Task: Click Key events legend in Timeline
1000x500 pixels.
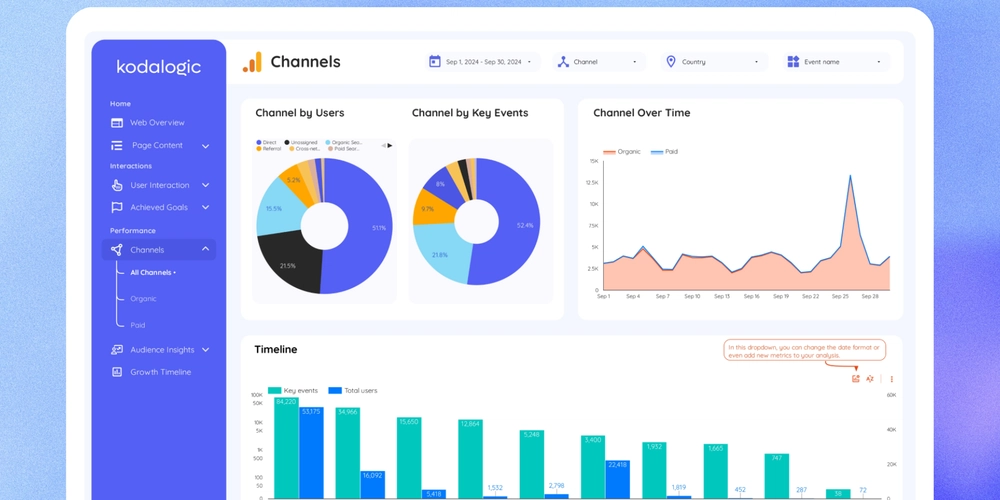Action: (293, 390)
